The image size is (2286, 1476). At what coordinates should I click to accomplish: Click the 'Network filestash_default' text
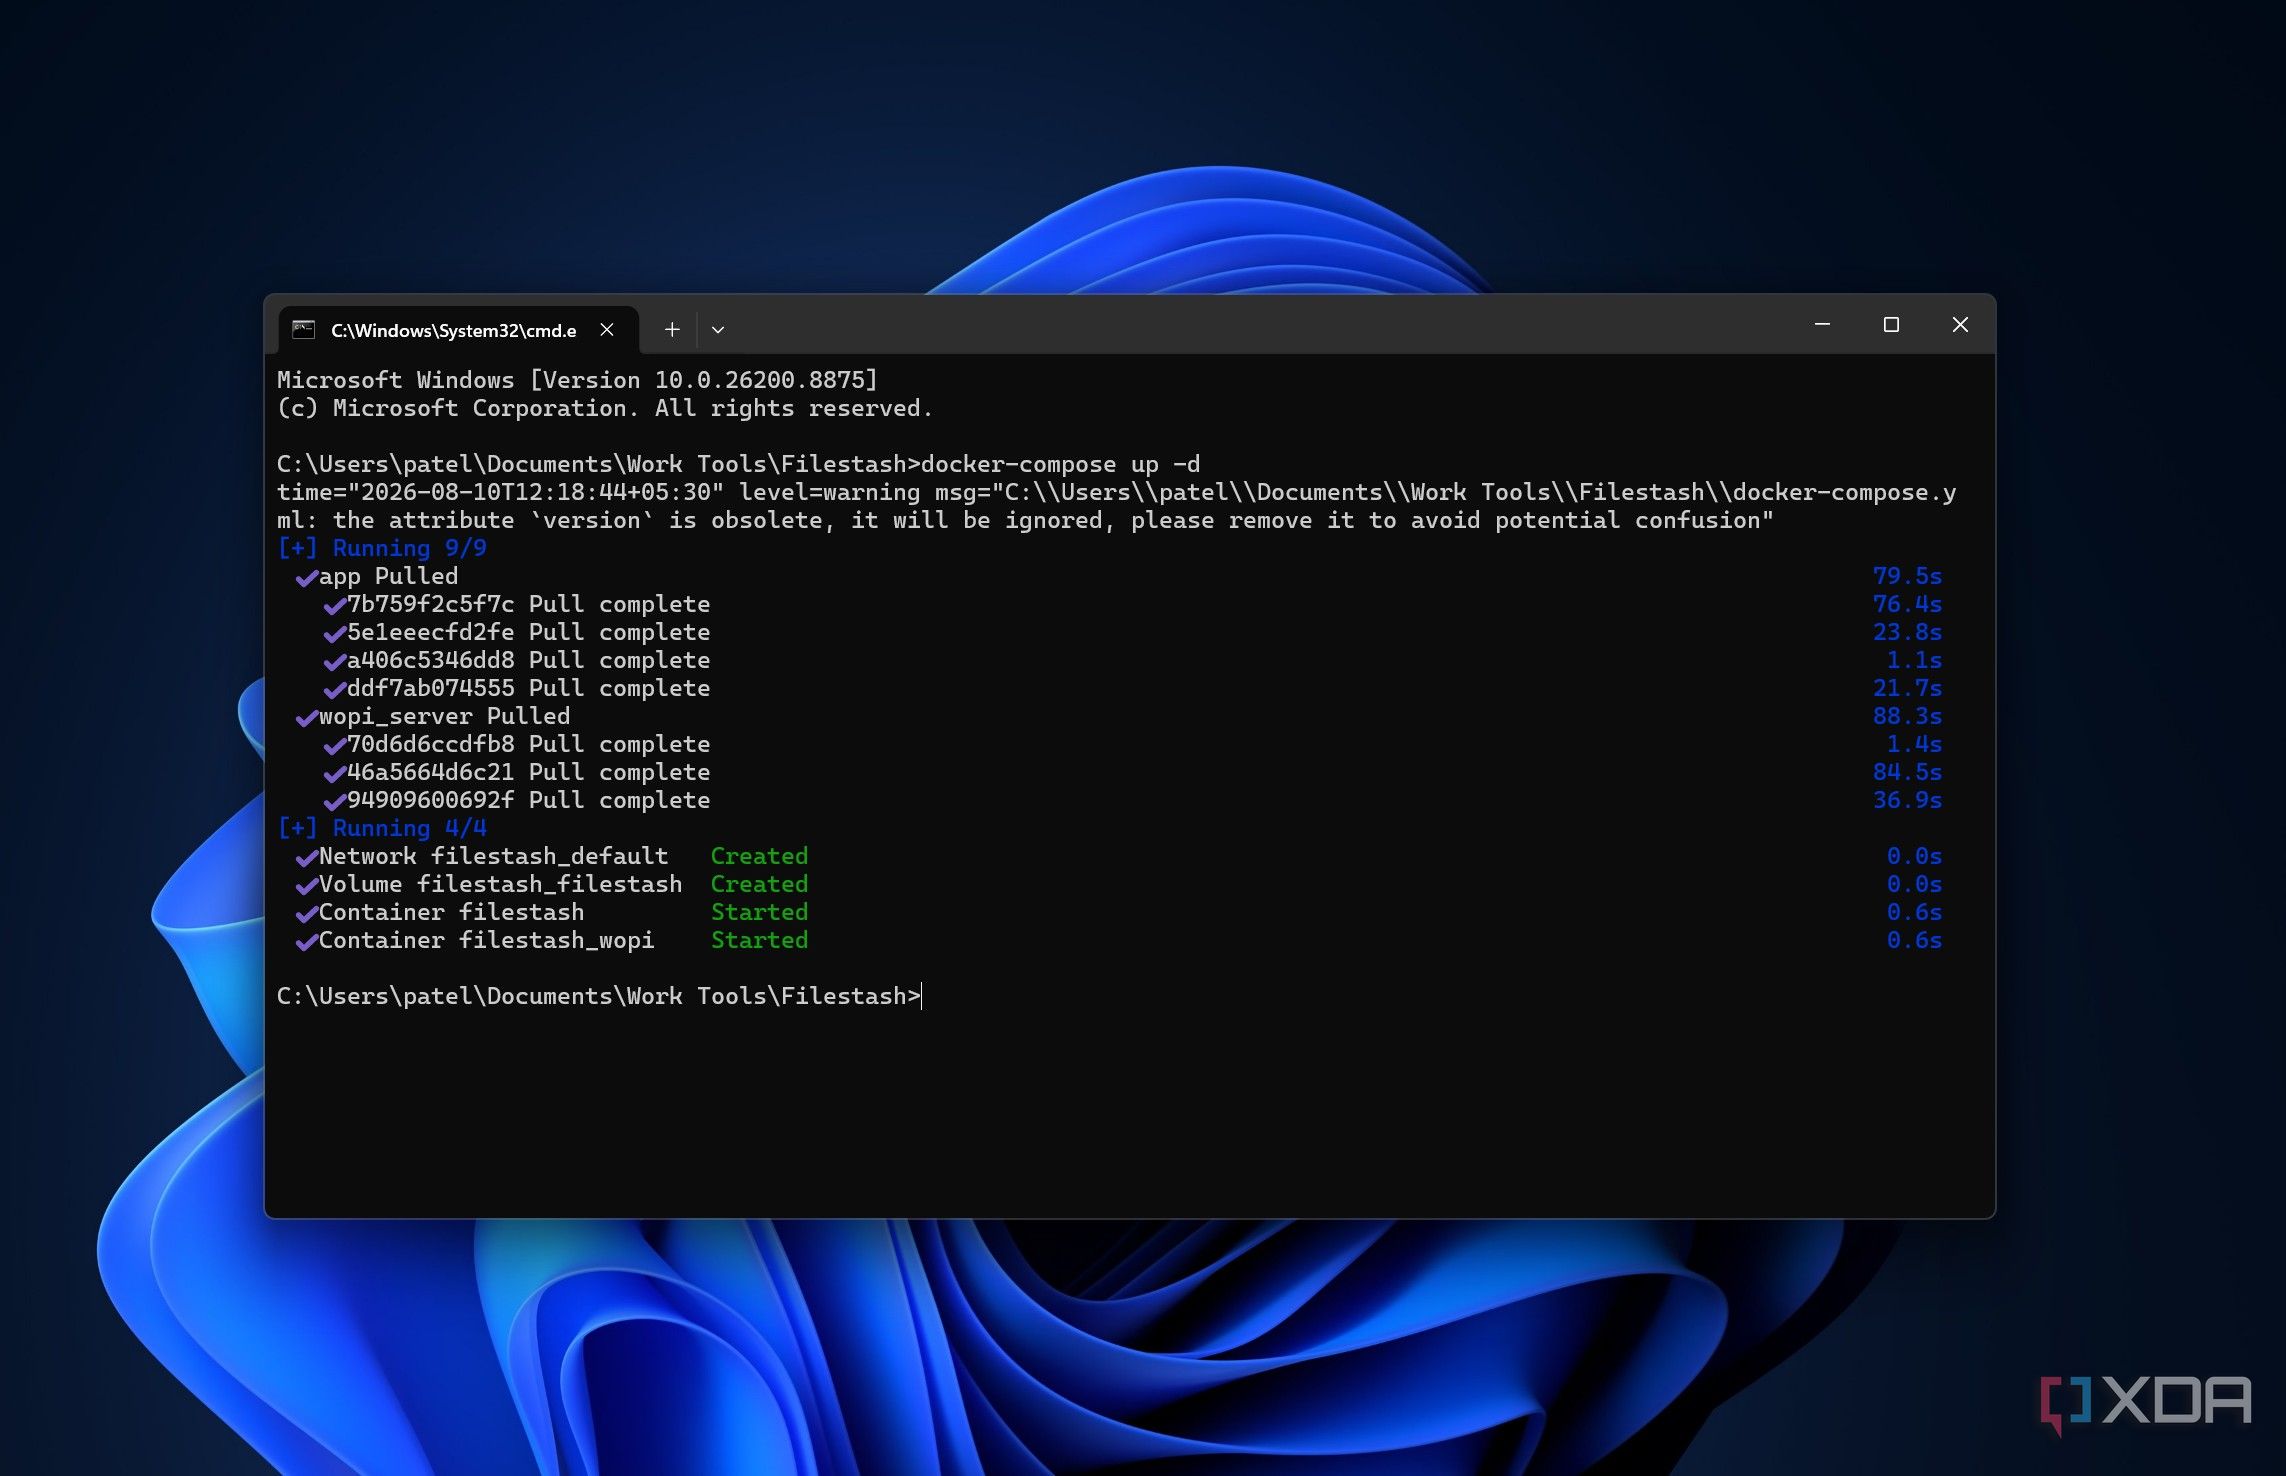pos(493,856)
